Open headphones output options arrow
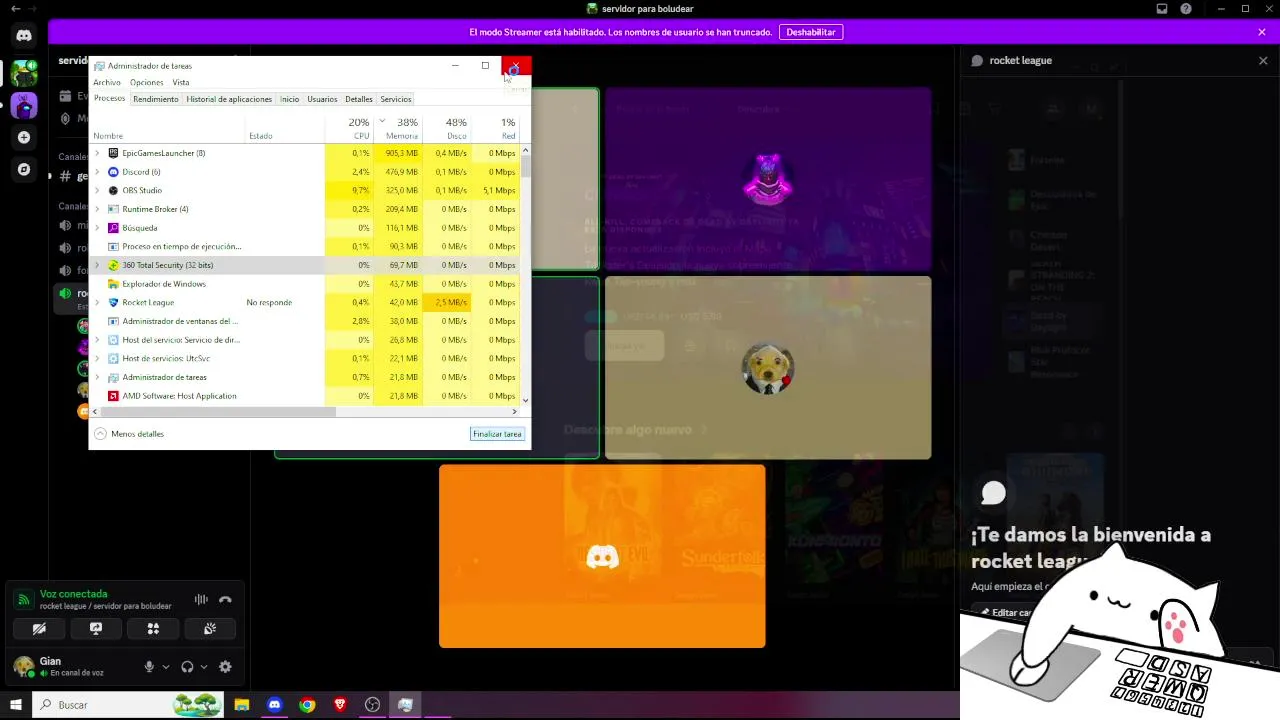 (204, 667)
